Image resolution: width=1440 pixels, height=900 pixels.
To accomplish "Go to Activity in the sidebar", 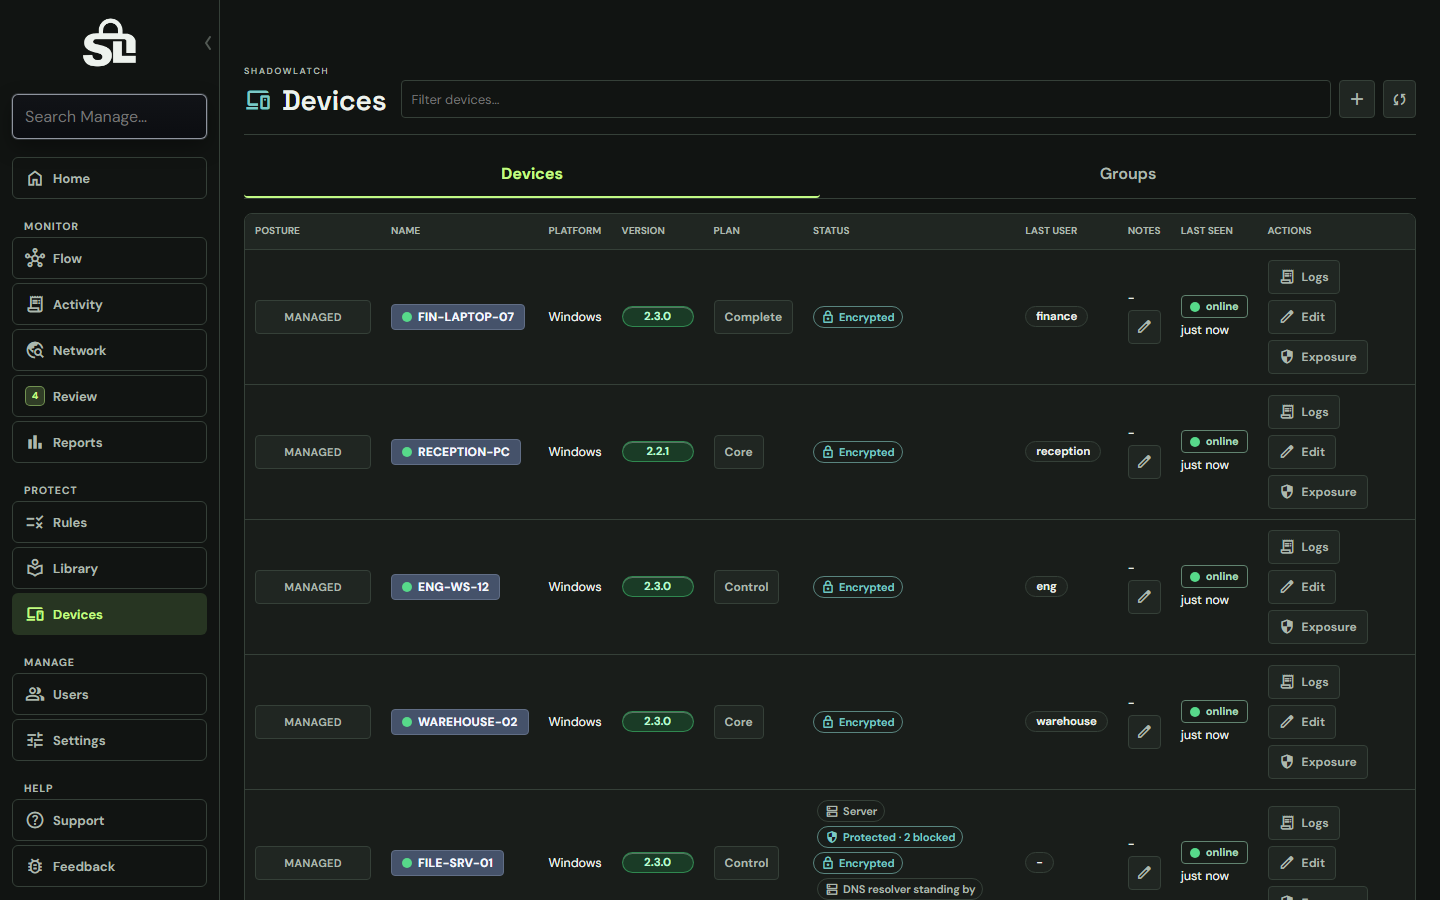I will [x=109, y=304].
